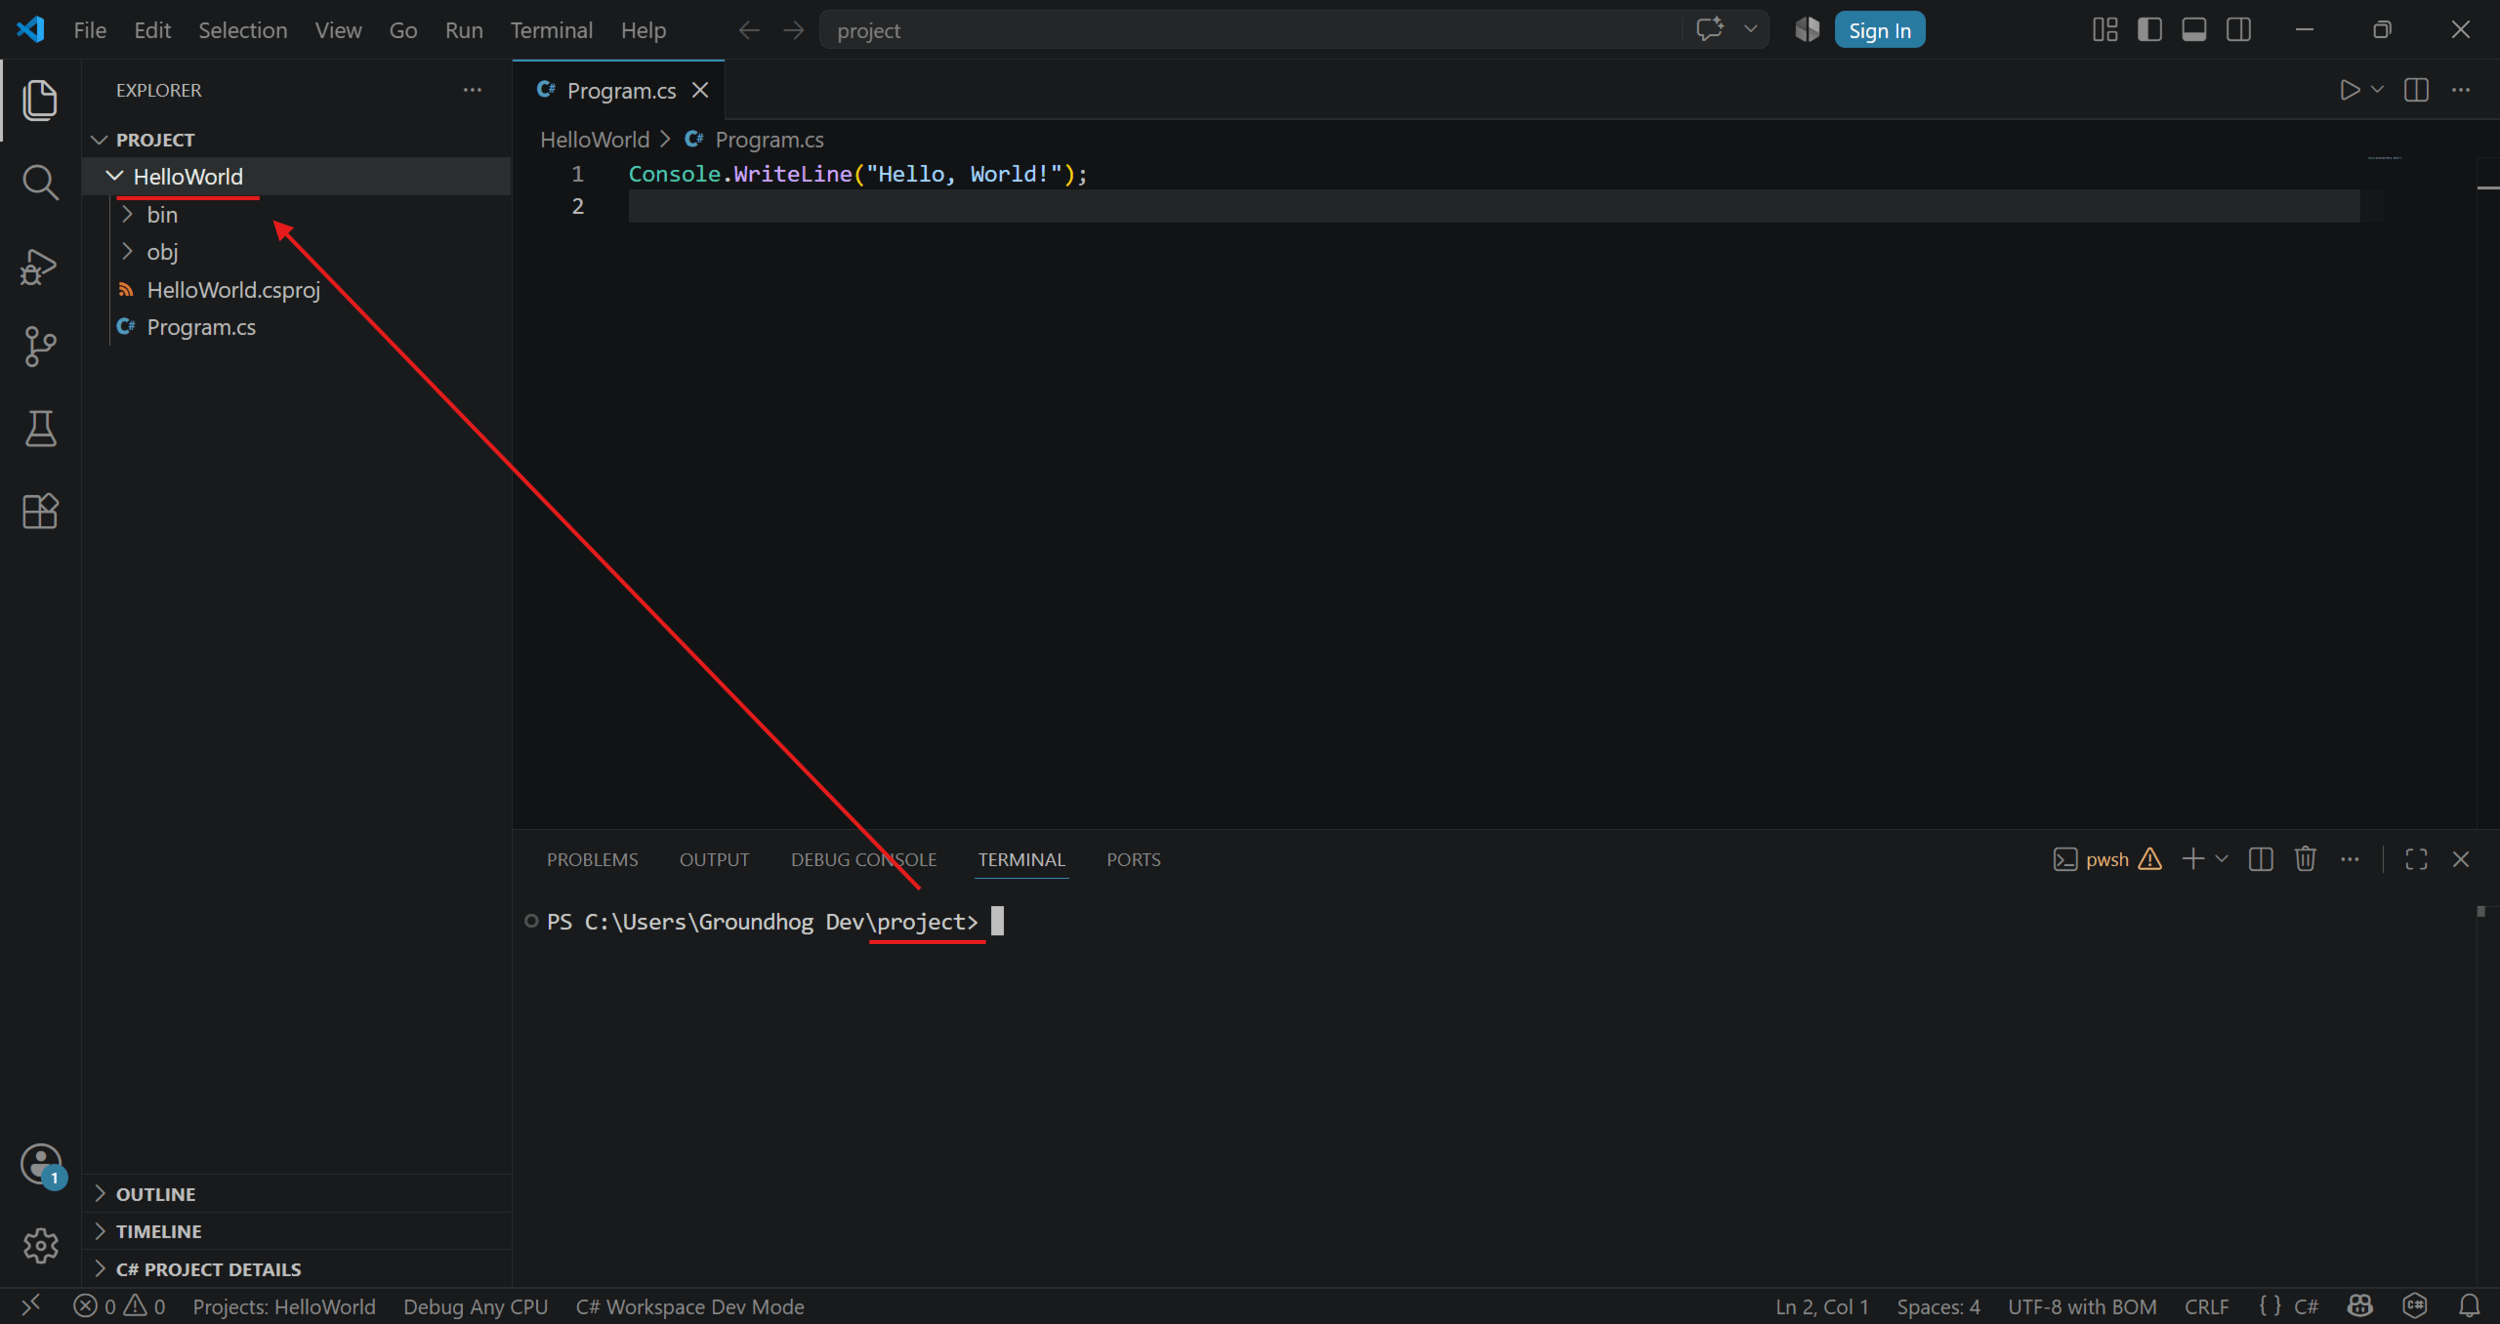This screenshot has width=2500, height=1324.
Task: Split the terminal icon
Action: point(2260,859)
